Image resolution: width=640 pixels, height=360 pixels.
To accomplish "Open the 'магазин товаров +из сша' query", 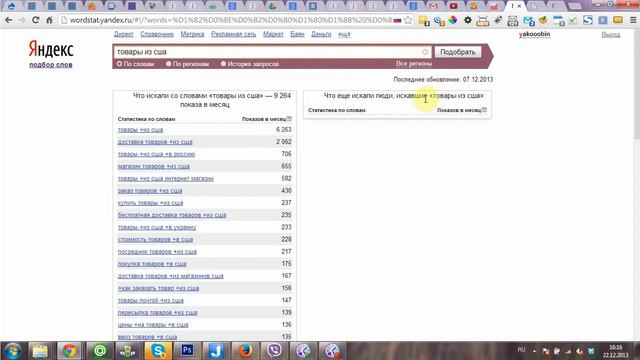I will click(x=154, y=167).
